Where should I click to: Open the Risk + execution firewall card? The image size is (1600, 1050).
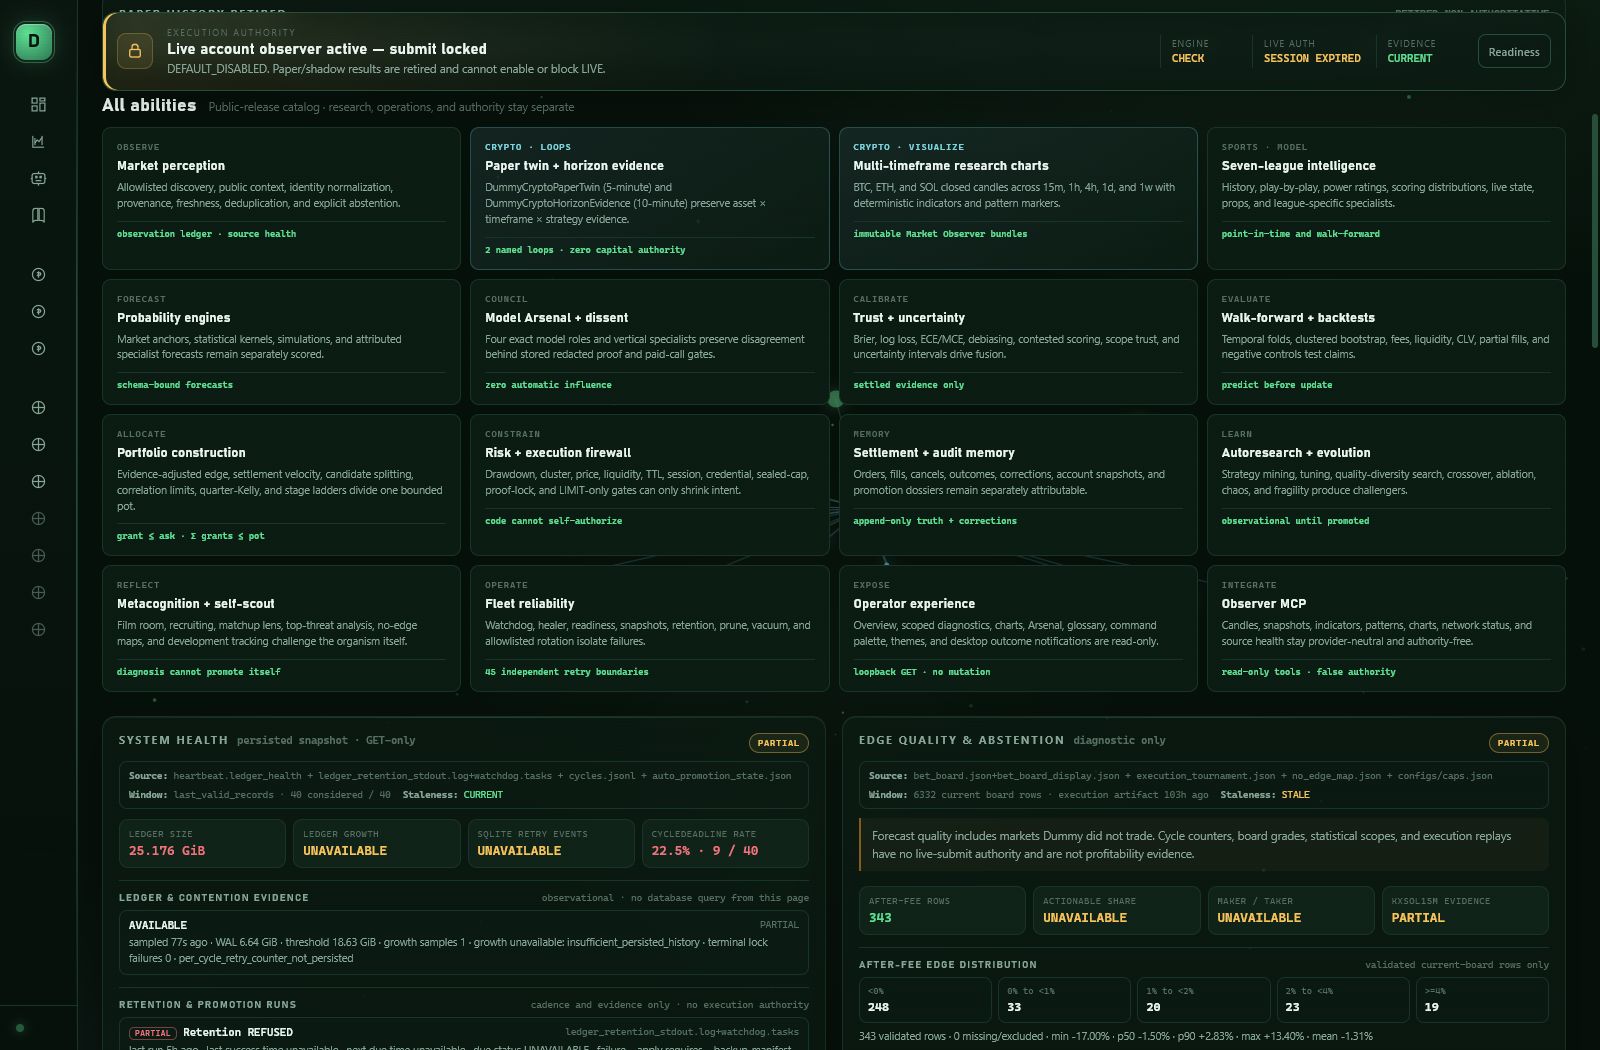click(x=650, y=485)
